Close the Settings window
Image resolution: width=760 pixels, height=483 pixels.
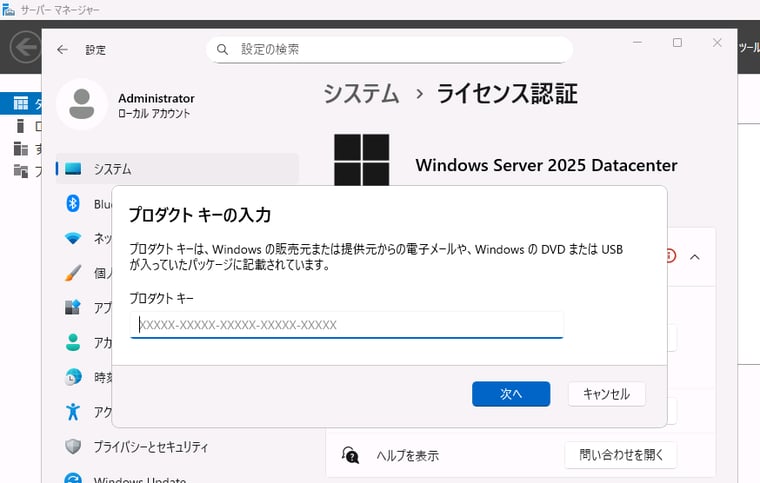[717, 43]
